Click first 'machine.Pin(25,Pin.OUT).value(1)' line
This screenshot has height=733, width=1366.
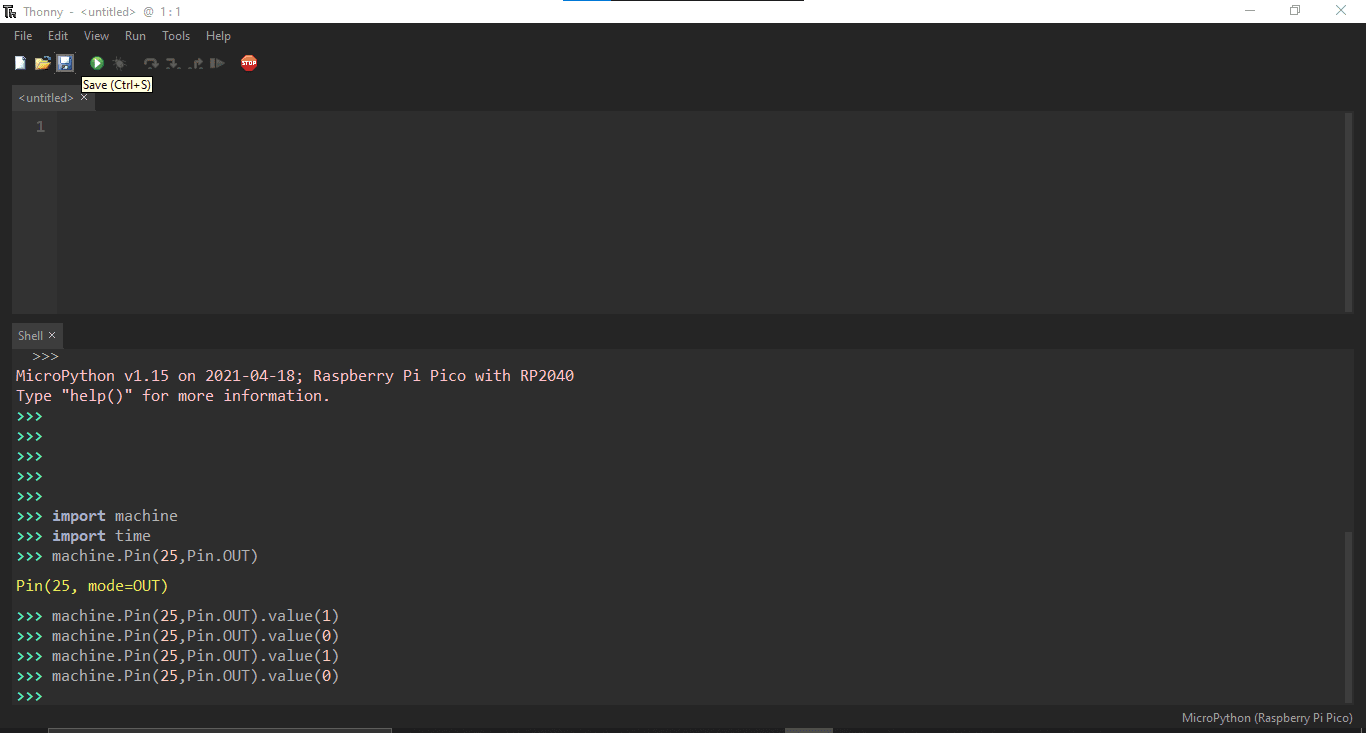(x=196, y=616)
